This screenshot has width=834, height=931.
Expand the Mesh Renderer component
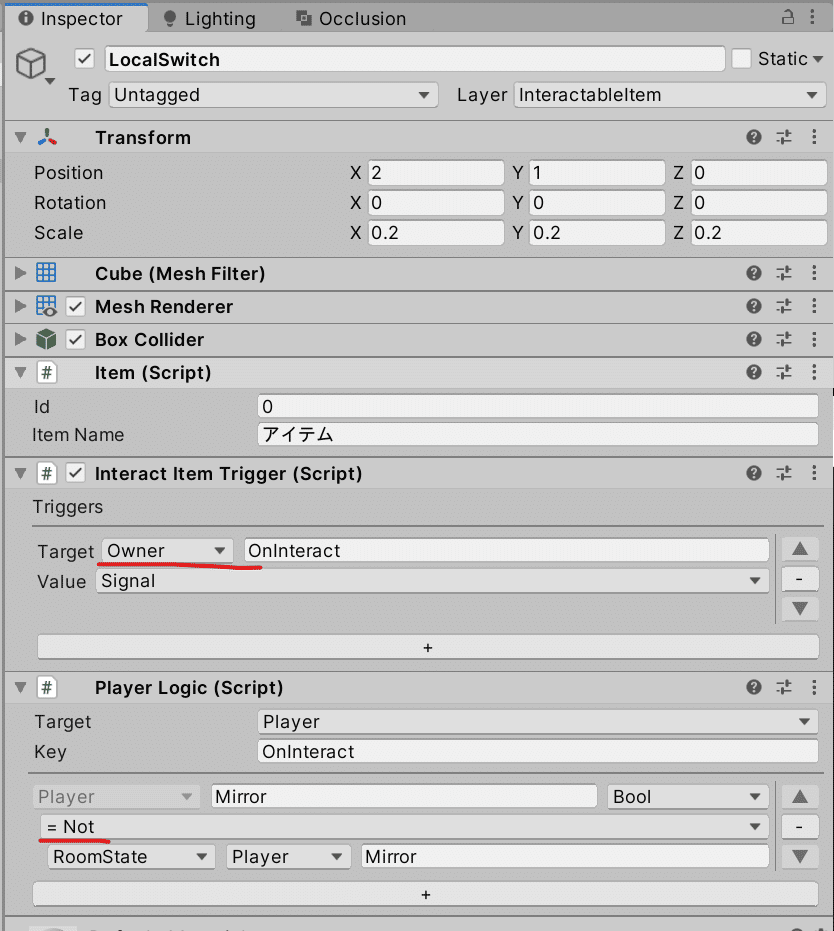point(21,306)
